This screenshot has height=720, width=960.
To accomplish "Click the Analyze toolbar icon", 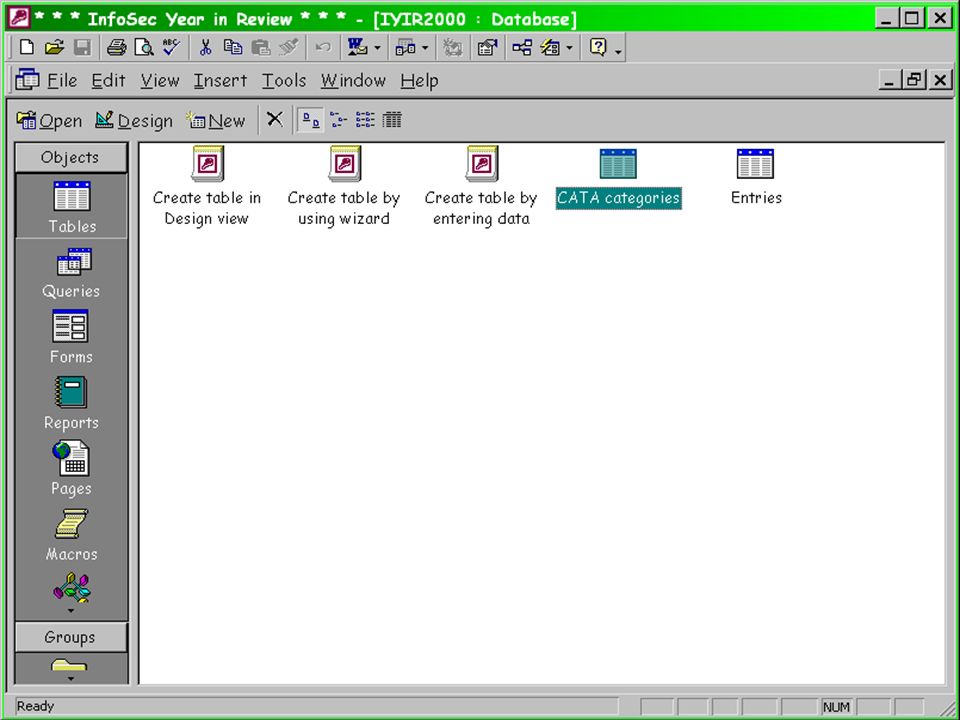I will [405, 47].
